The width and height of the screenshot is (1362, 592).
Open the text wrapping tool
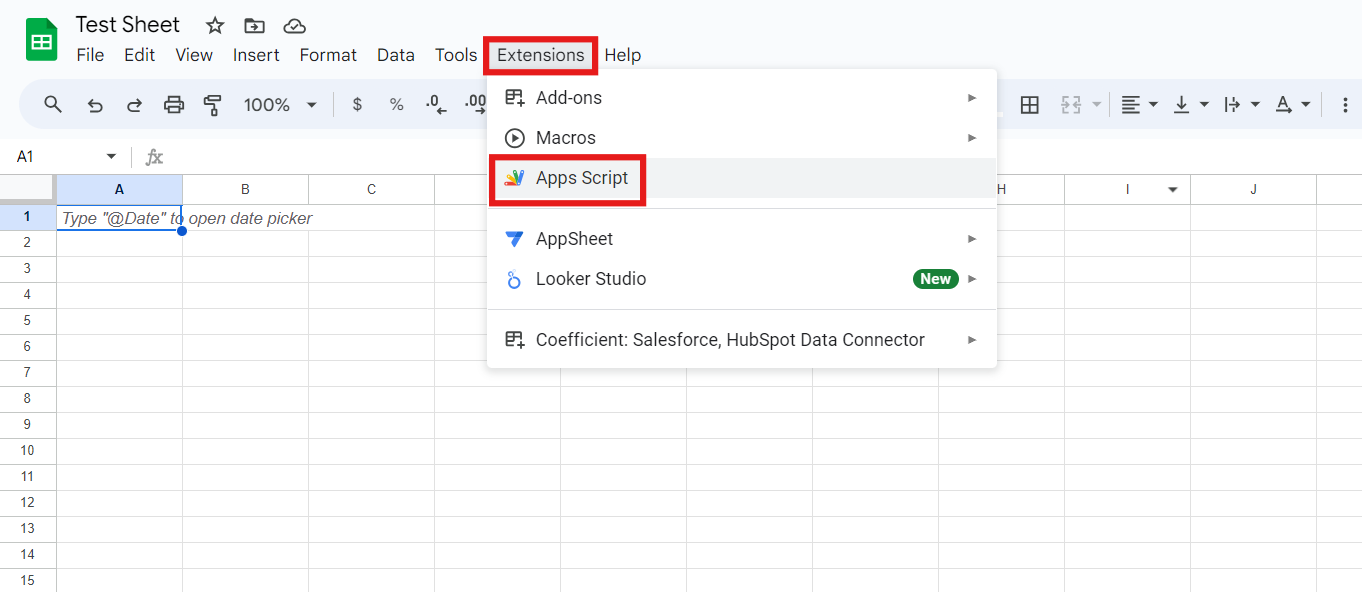[x=1233, y=104]
